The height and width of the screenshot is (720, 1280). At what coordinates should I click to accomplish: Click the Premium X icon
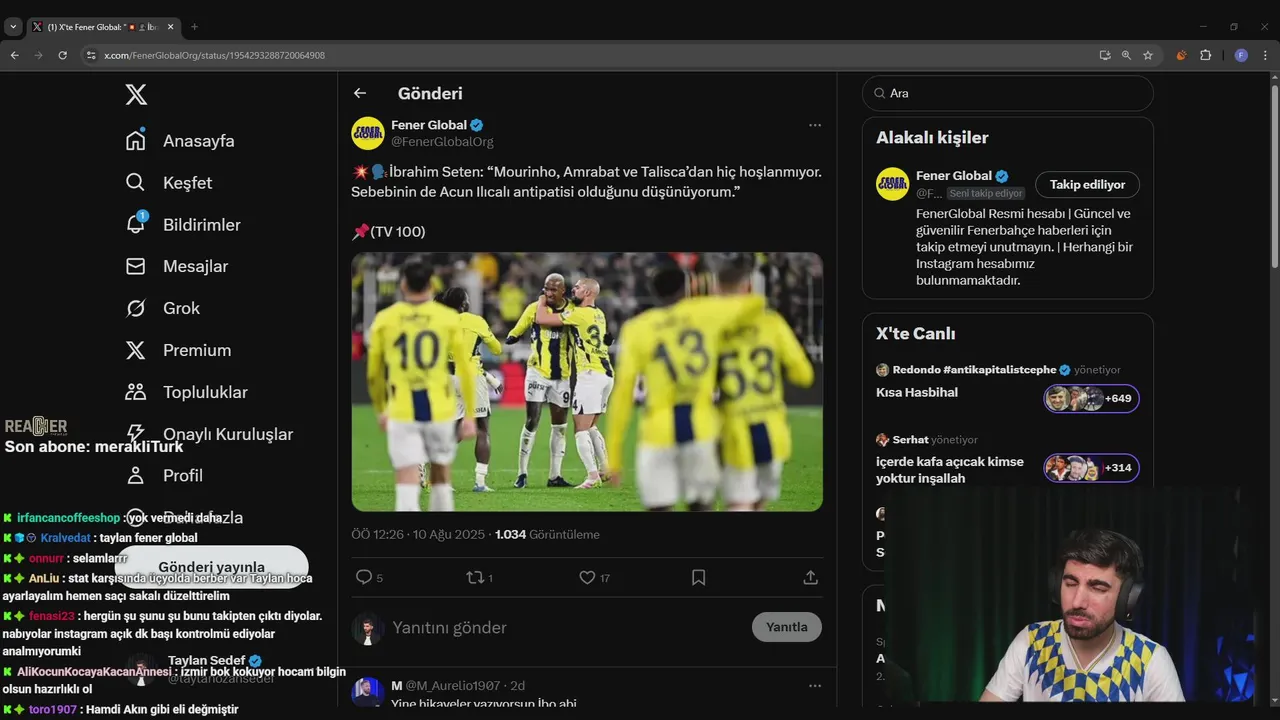136,351
